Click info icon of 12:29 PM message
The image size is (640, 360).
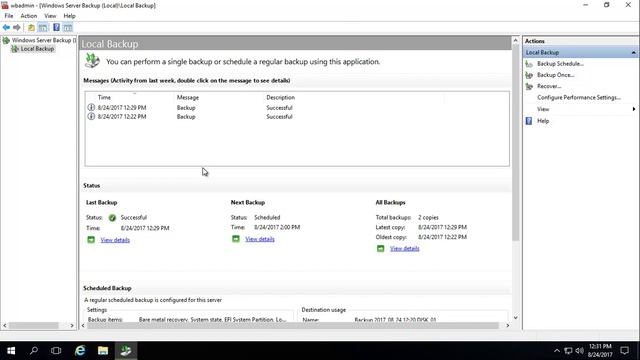(91, 107)
